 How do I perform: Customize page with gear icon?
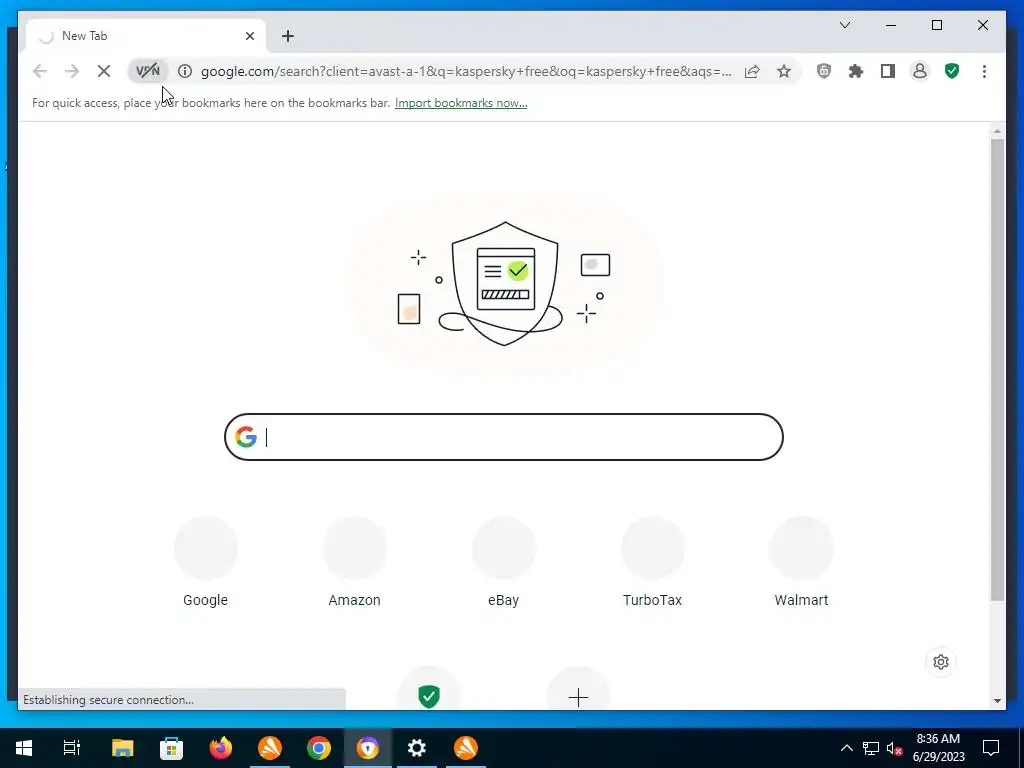pyautogui.click(x=941, y=662)
